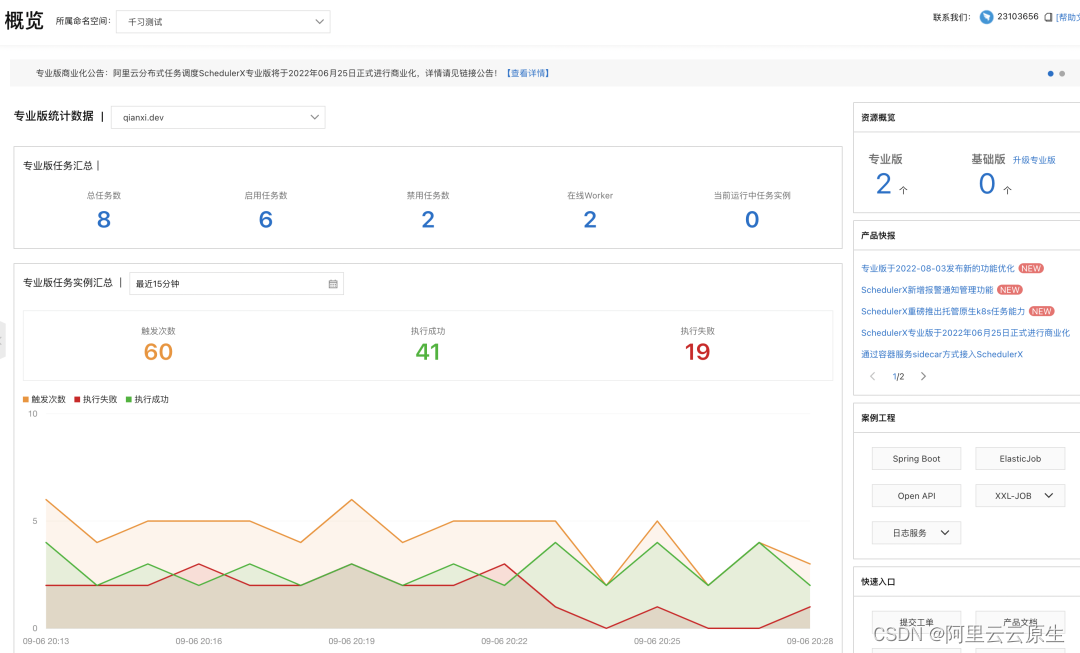
Task: Expand the 日志服务 dropdown button
Action: 916,533
